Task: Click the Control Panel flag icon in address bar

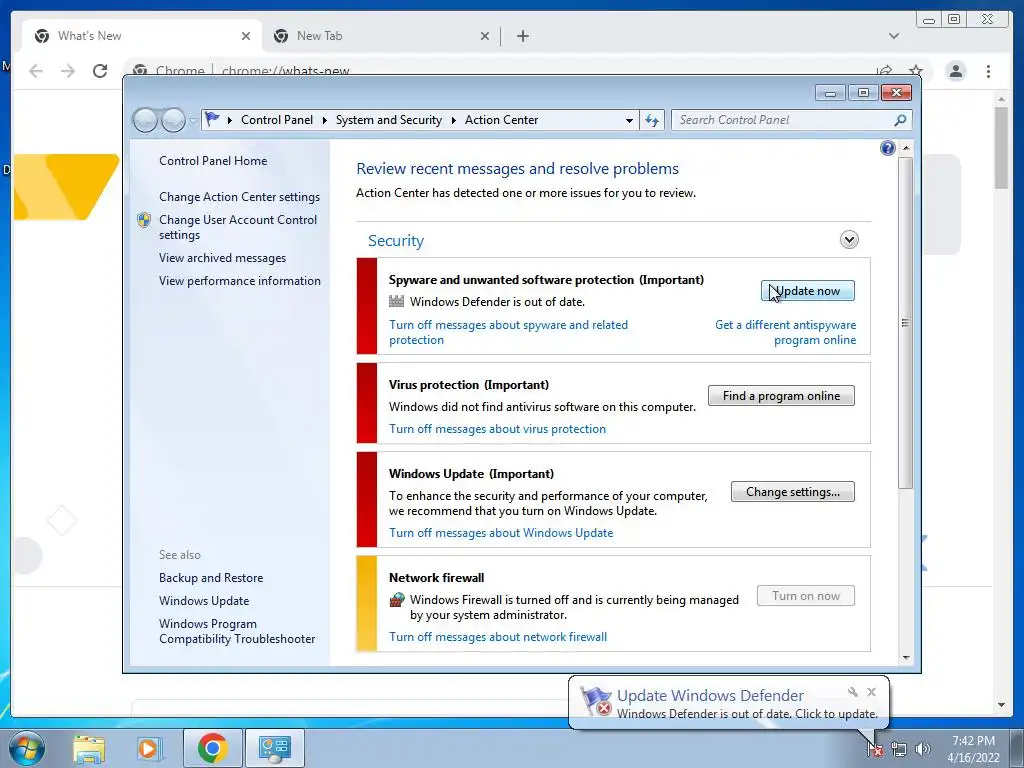Action: [212, 120]
